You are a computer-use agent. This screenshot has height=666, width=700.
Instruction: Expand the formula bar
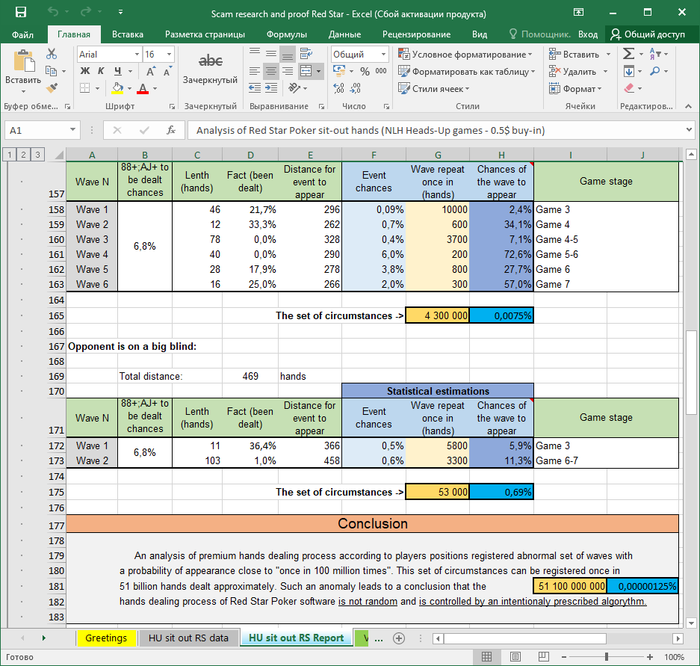[689, 130]
